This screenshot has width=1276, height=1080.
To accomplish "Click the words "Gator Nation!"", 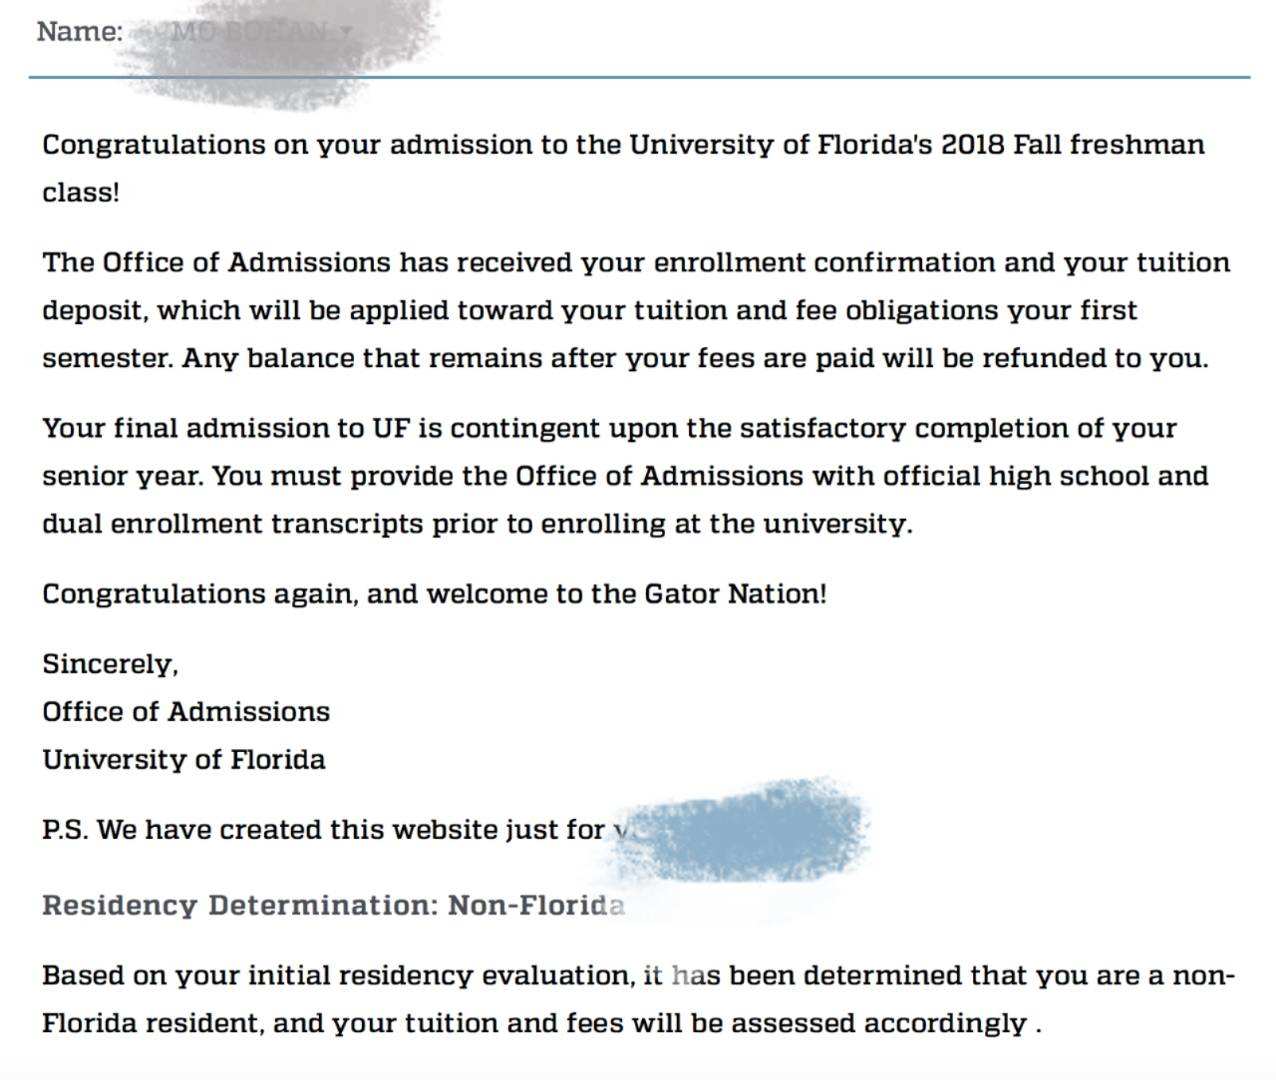I will coord(735,594).
